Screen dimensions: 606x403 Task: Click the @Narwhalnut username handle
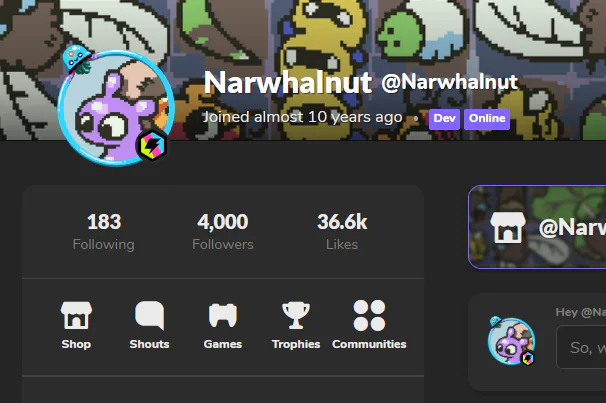(x=449, y=82)
